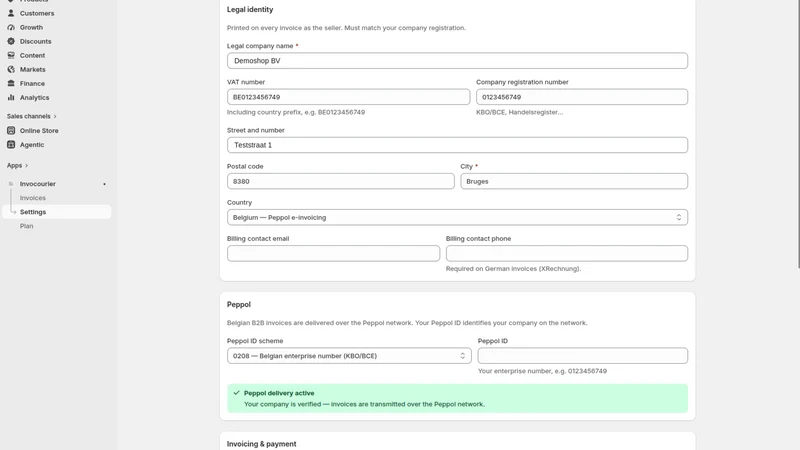
Task: Open Agentic channel
Action: [x=32, y=145]
